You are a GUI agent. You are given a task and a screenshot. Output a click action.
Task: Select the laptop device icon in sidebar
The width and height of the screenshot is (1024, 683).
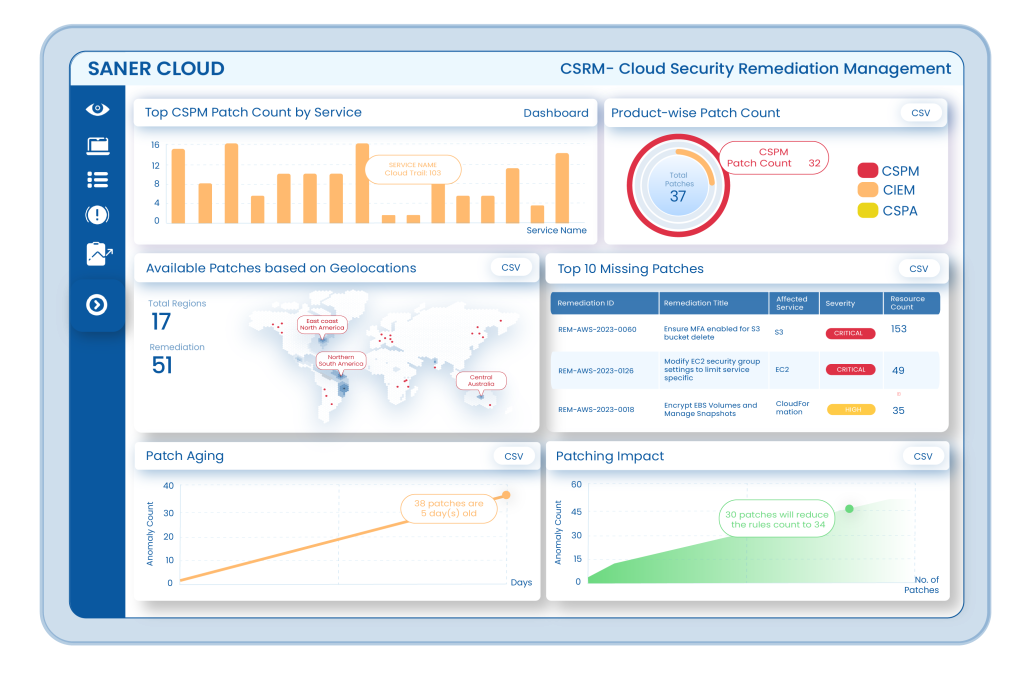click(98, 146)
